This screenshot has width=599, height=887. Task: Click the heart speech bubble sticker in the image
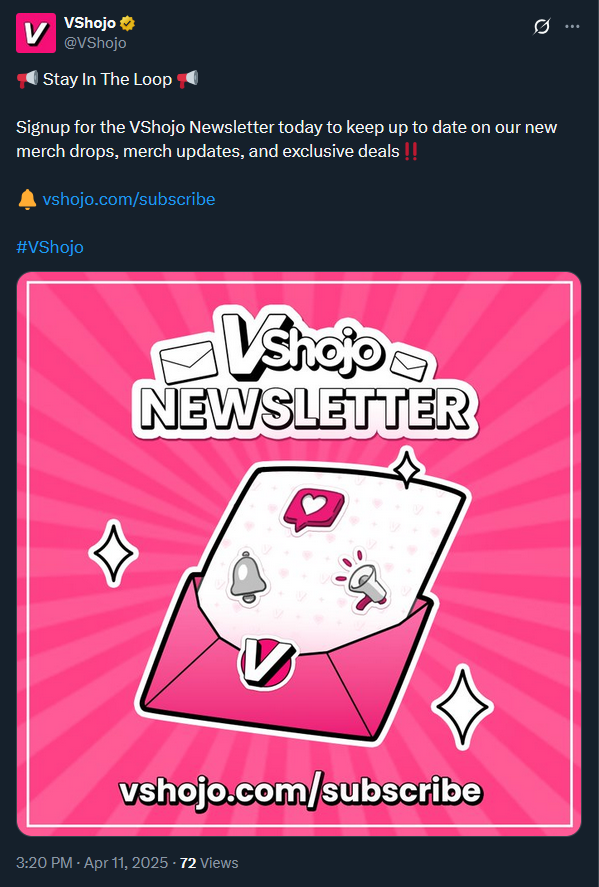click(x=313, y=509)
